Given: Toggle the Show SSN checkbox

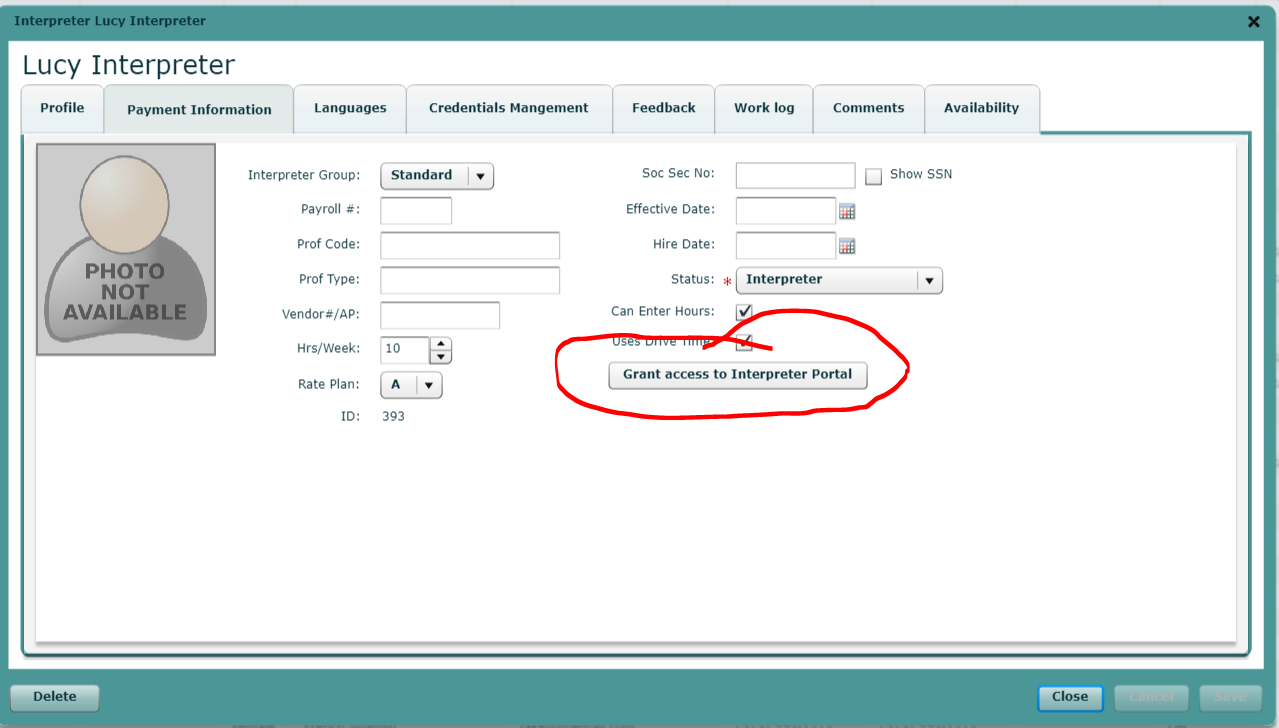Looking at the screenshot, I should (x=874, y=176).
